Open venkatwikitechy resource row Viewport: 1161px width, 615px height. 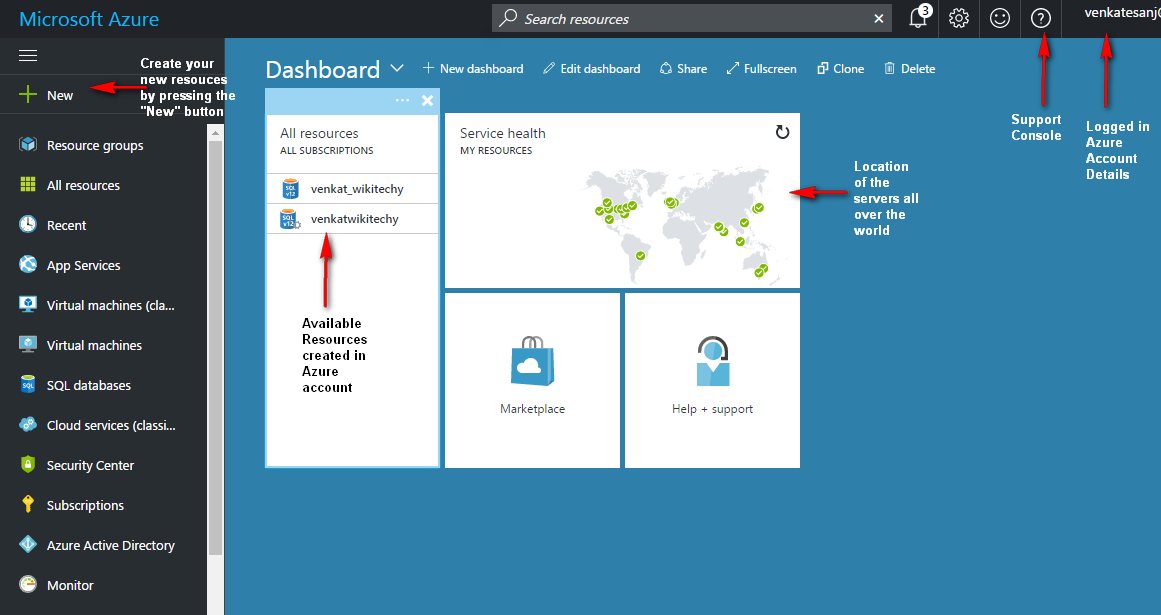(352, 219)
